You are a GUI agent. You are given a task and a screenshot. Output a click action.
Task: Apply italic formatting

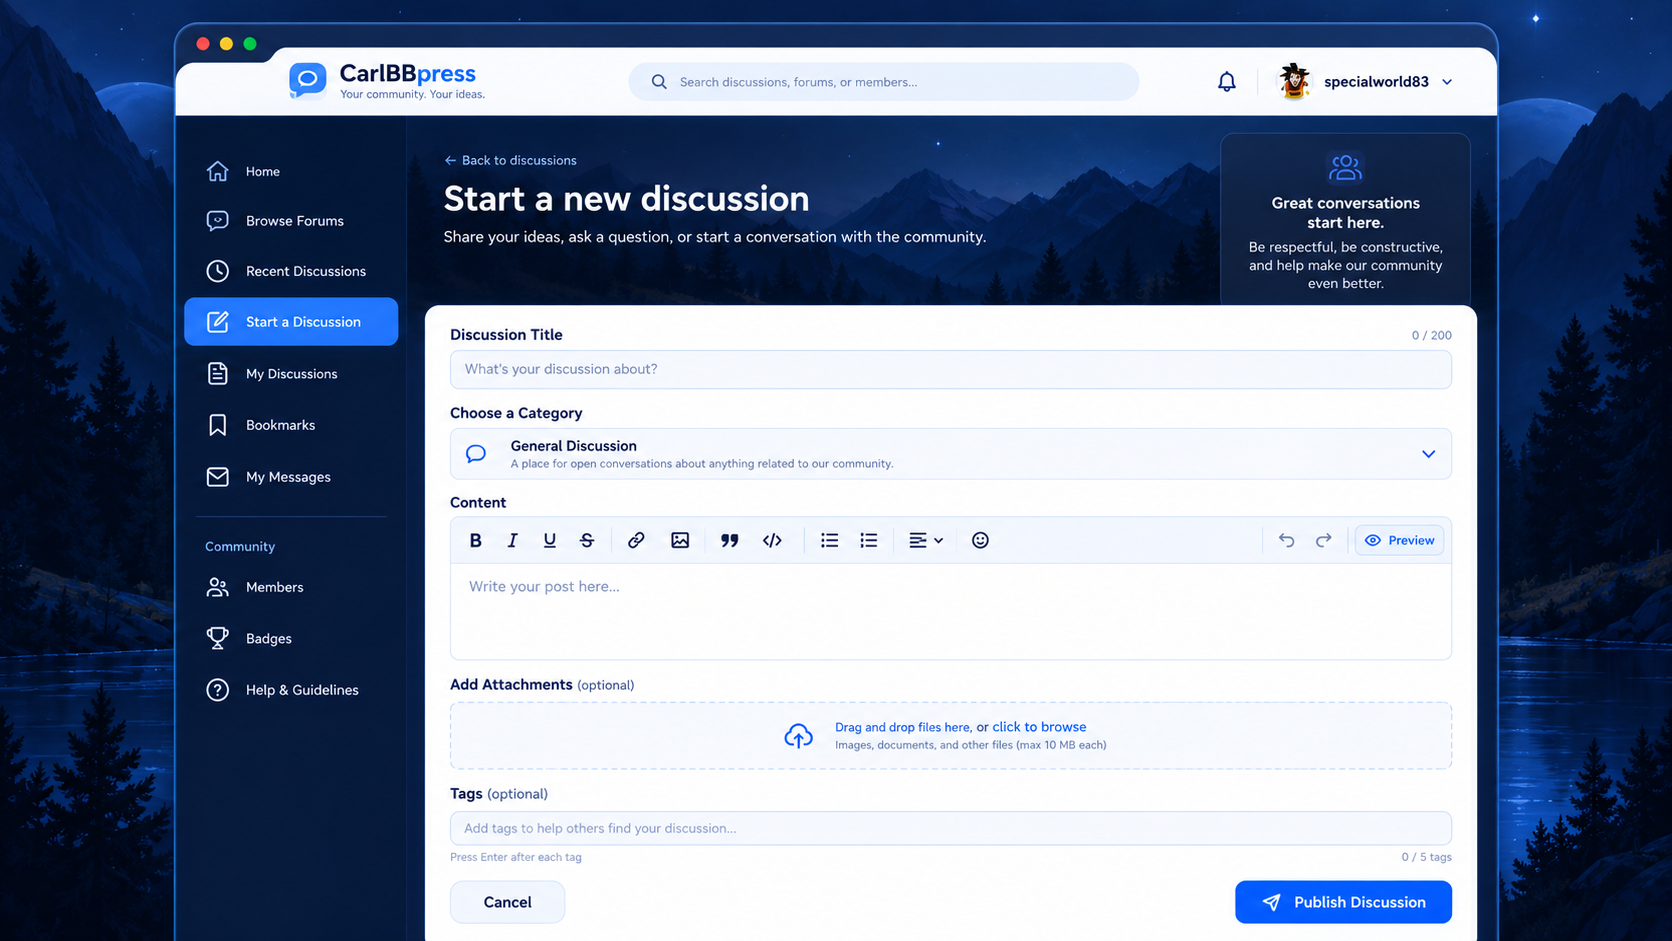[512, 540]
